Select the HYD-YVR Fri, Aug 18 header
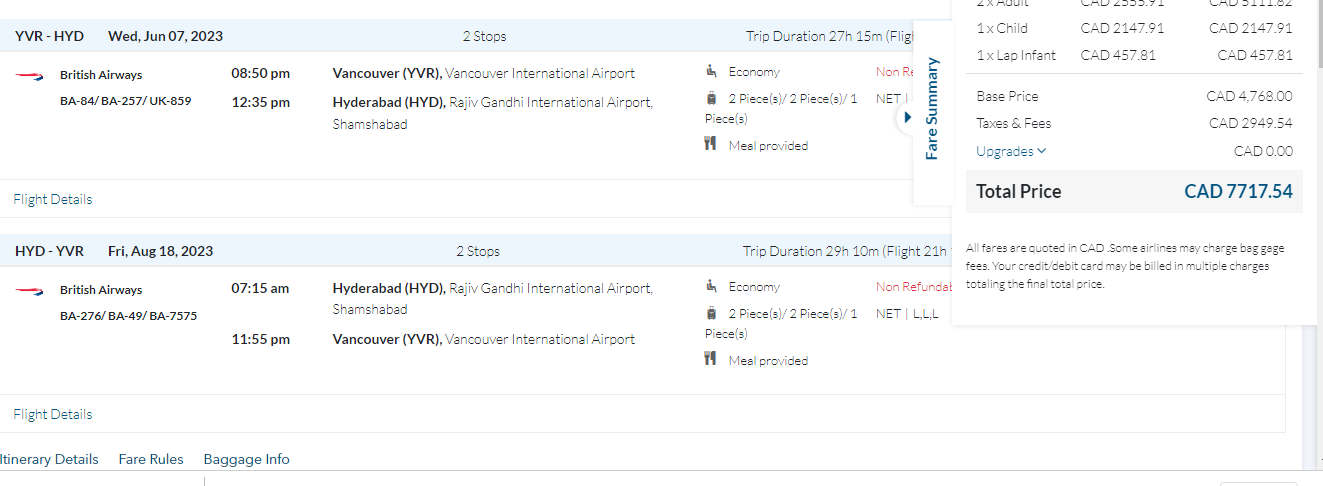This screenshot has width=1323, height=486. 114,251
